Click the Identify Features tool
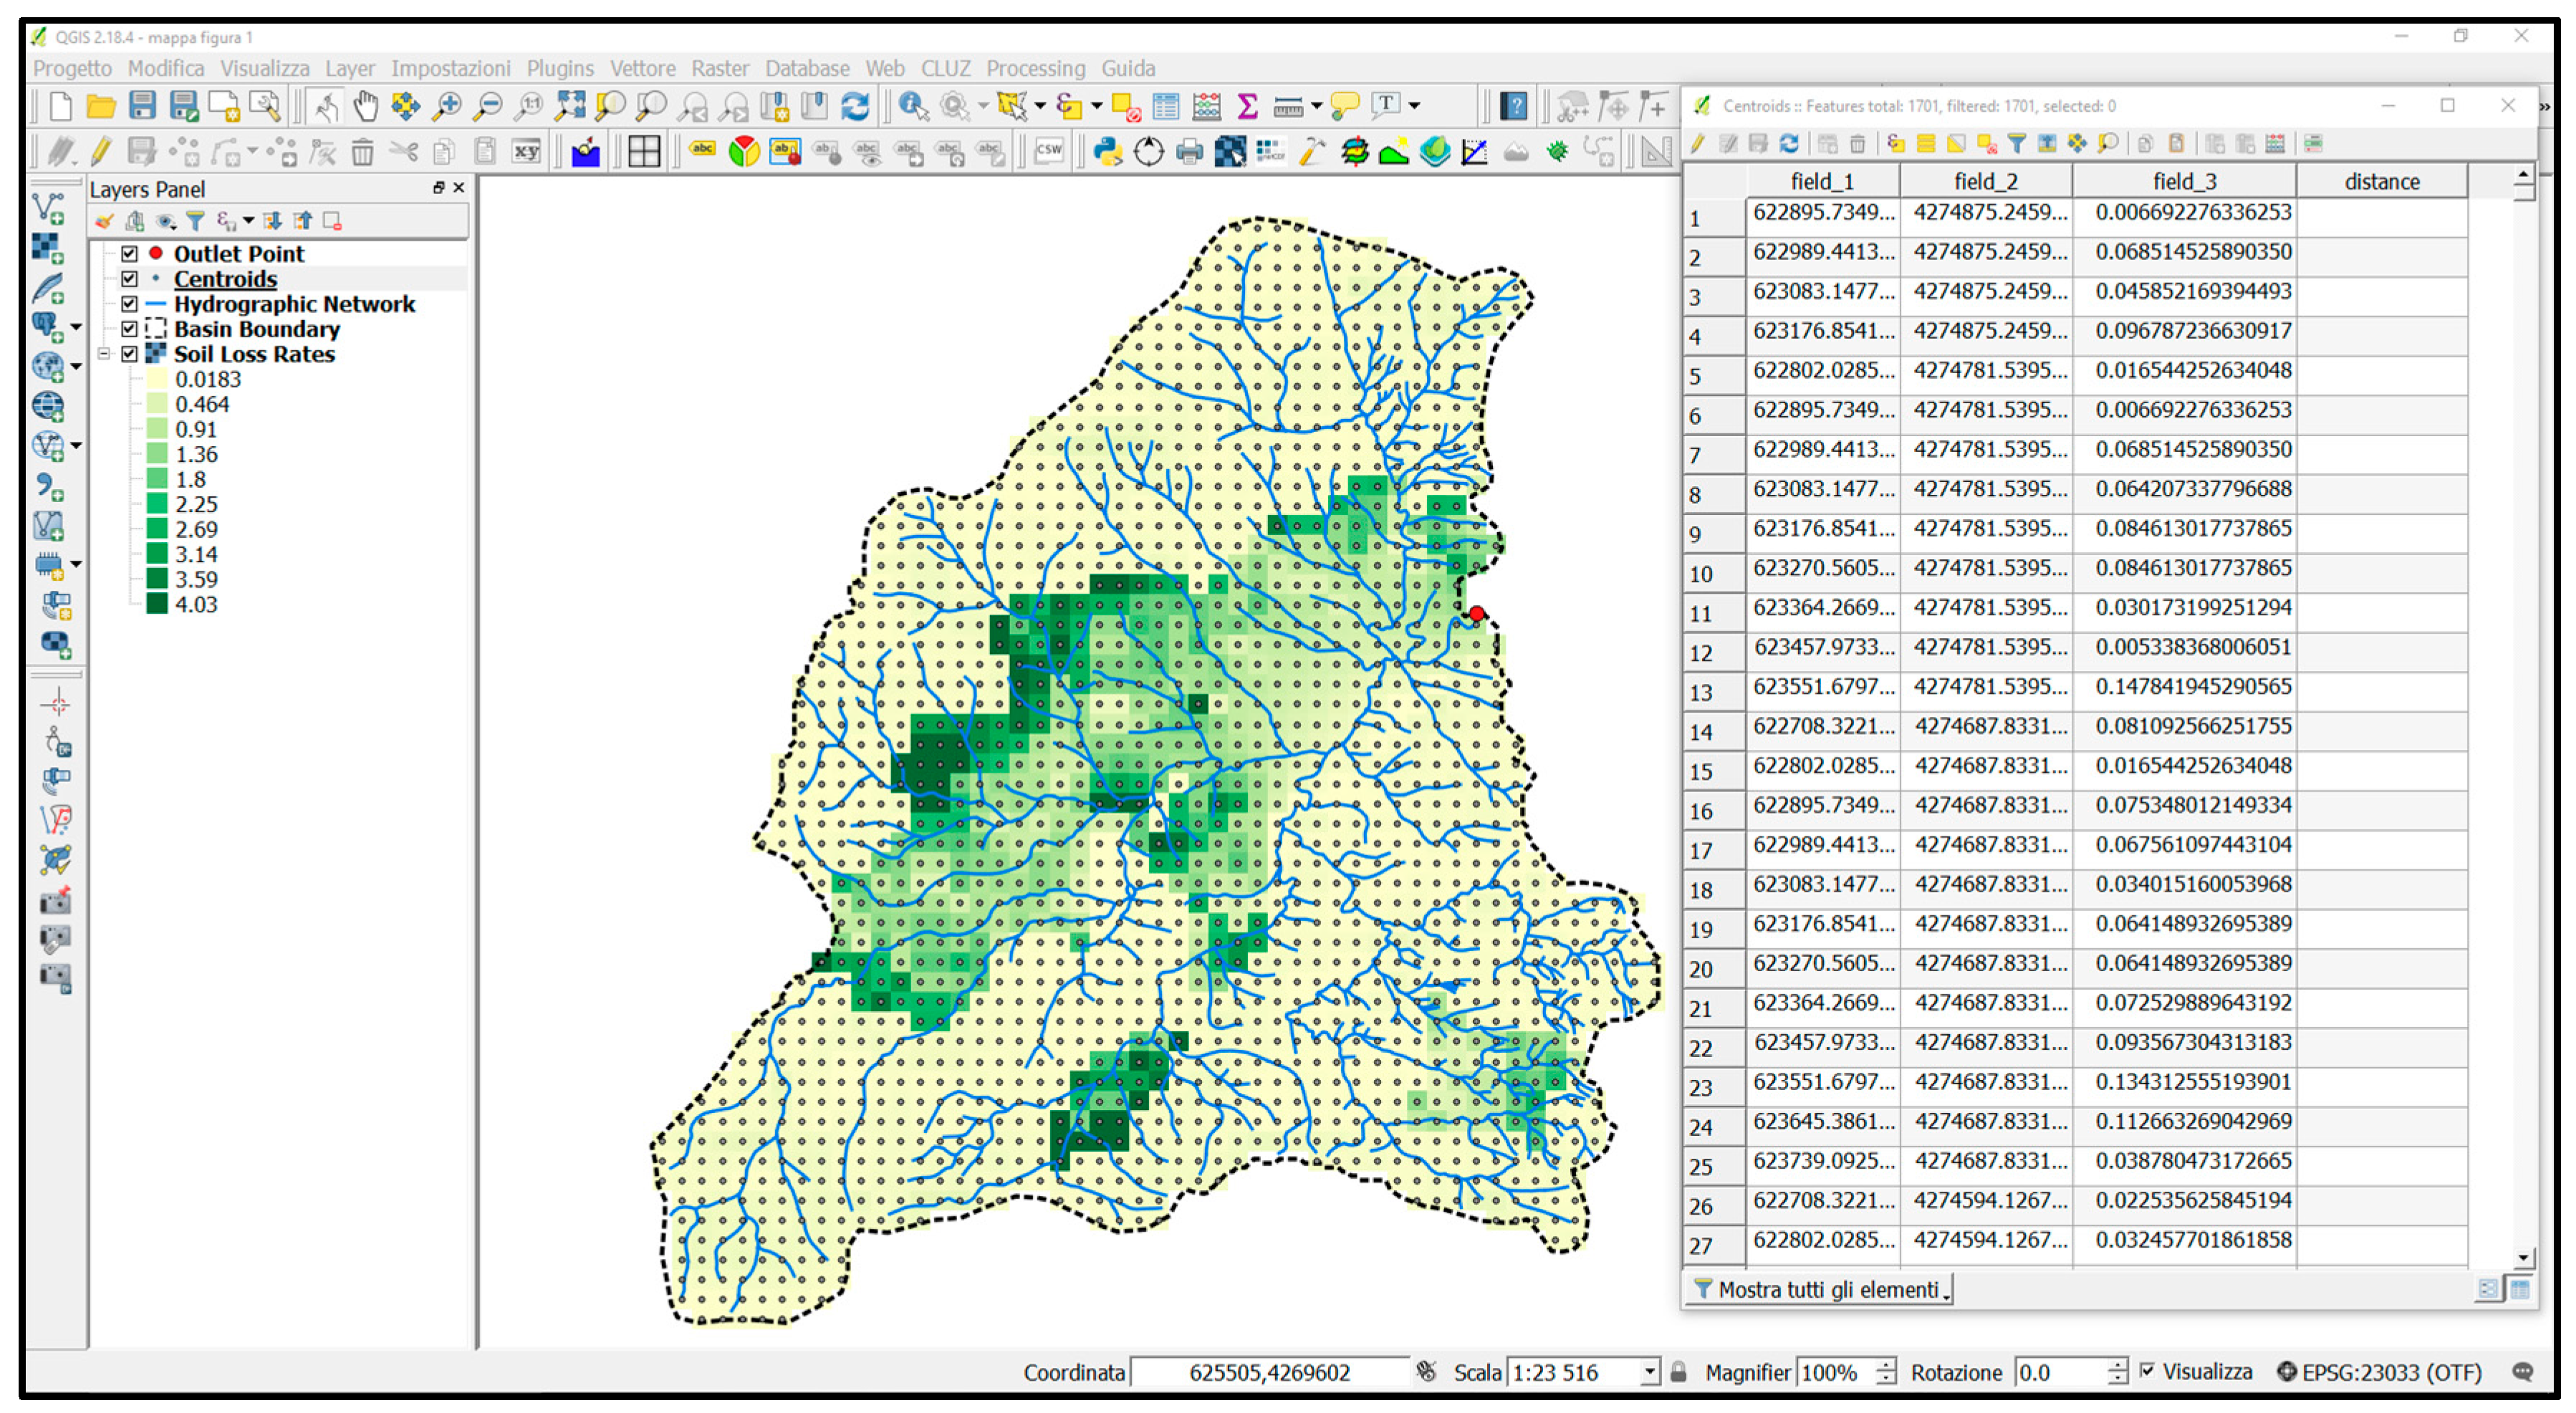The image size is (2576, 1413). click(912, 105)
